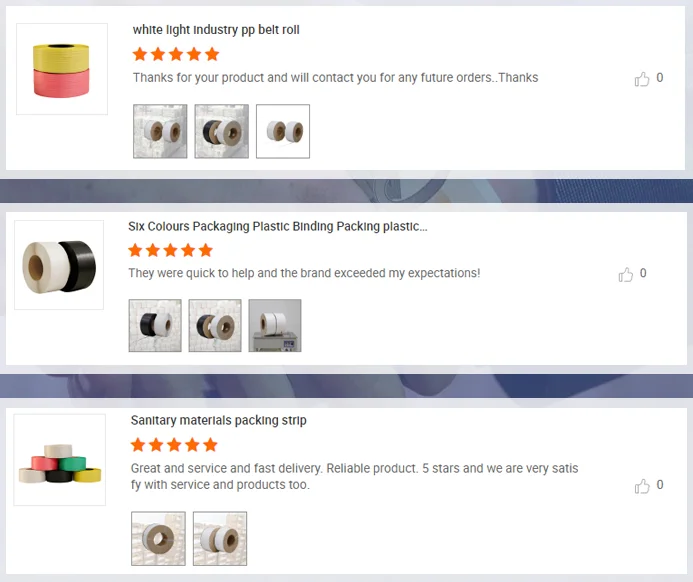Click star rating of Six Colours review
The width and height of the screenshot is (693, 582).
point(171,250)
